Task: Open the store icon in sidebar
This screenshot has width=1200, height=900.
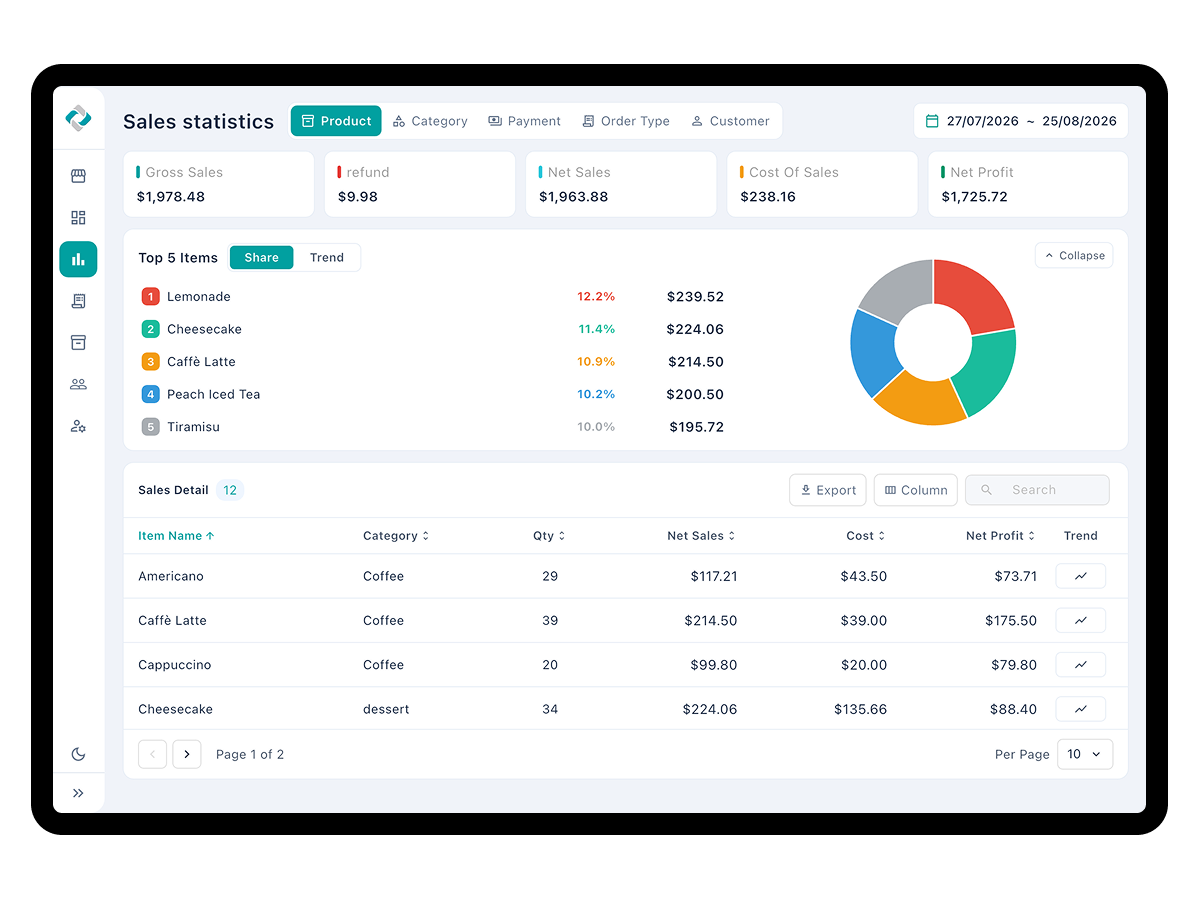Action: 78,176
